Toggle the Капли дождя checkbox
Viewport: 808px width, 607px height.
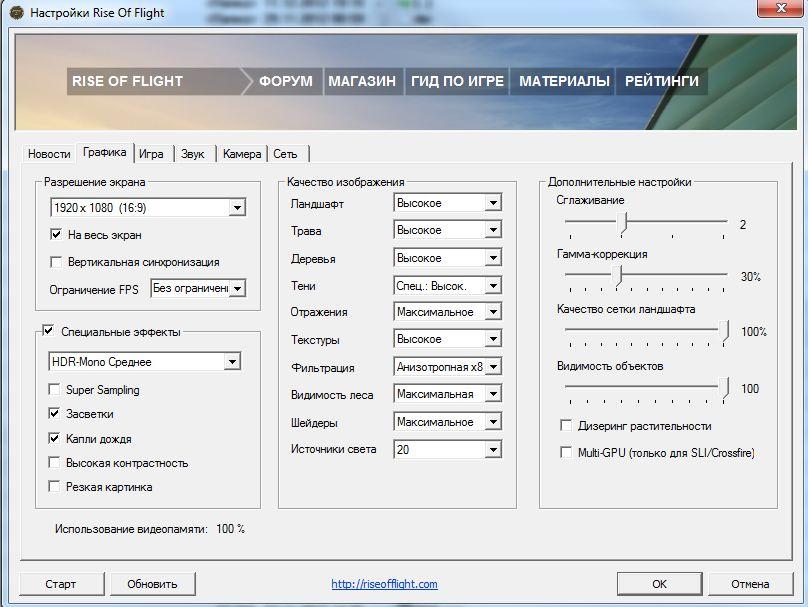click(x=54, y=439)
